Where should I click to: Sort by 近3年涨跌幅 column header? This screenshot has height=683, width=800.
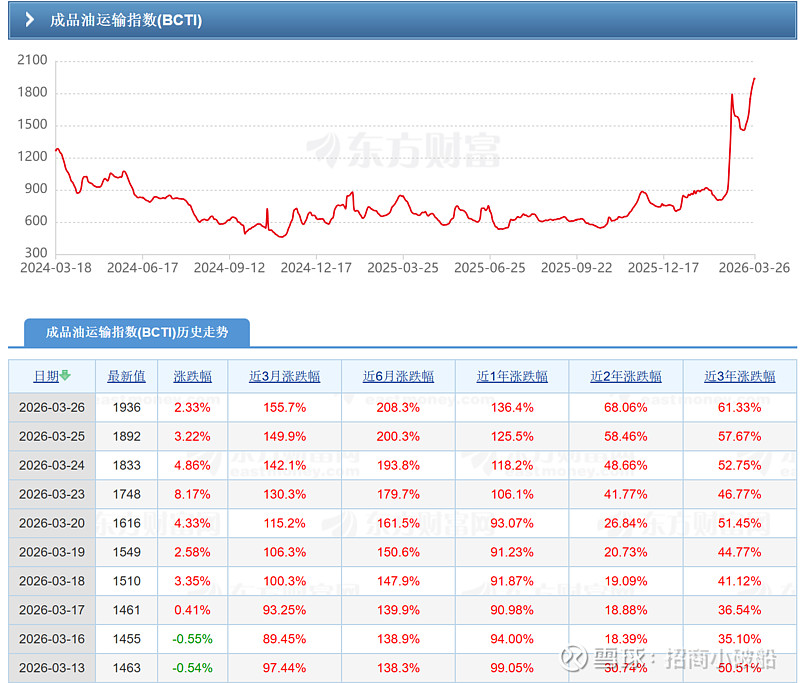[x=740, y=376]
